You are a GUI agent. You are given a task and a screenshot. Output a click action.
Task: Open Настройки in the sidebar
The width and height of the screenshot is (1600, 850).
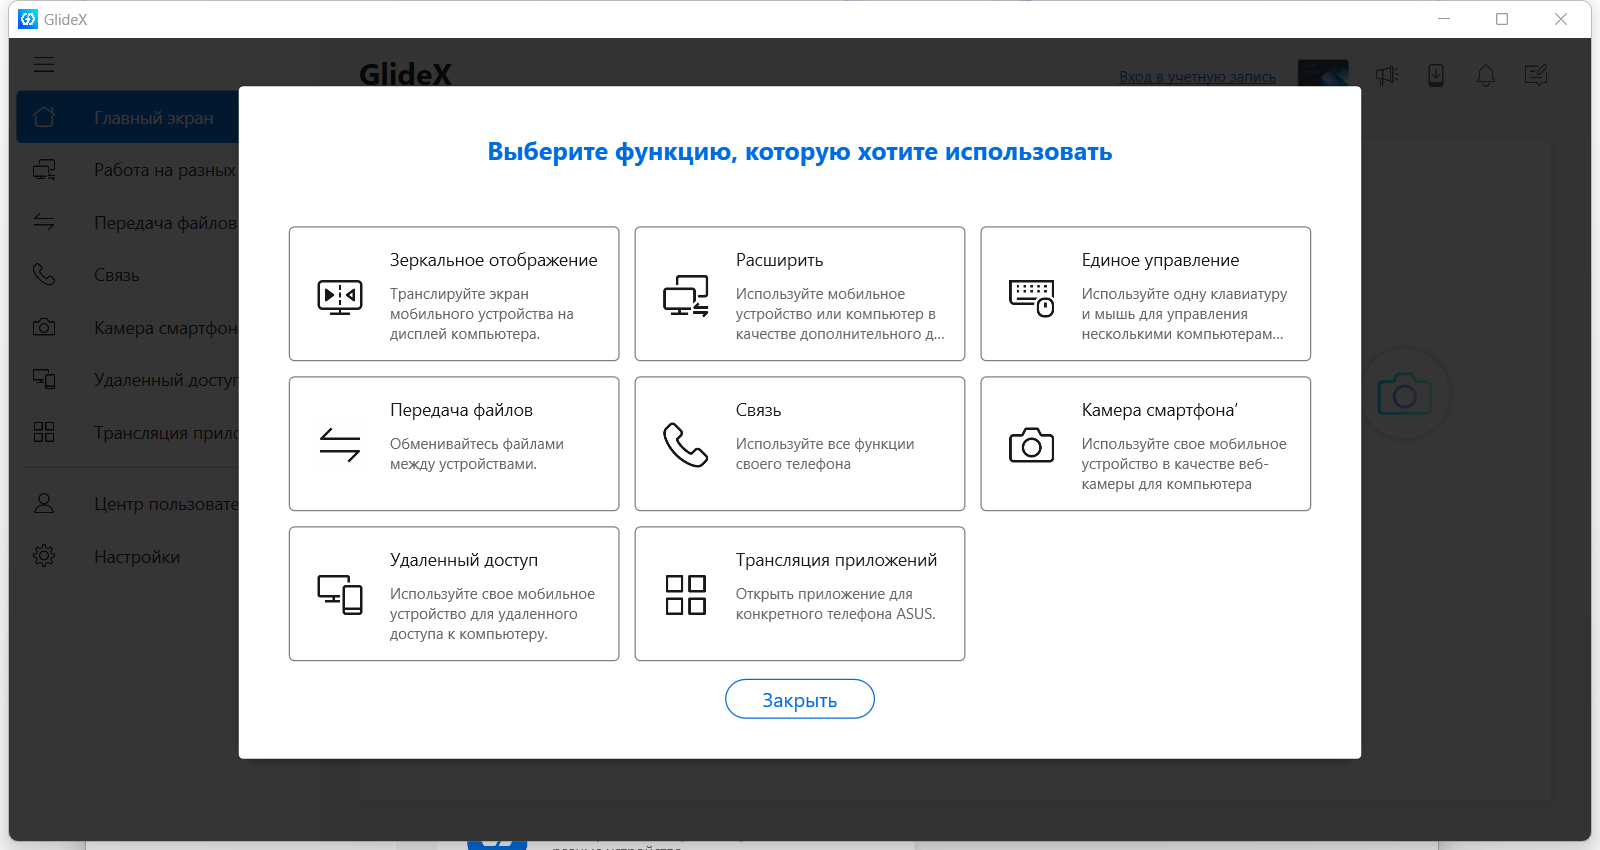(128, 556)
